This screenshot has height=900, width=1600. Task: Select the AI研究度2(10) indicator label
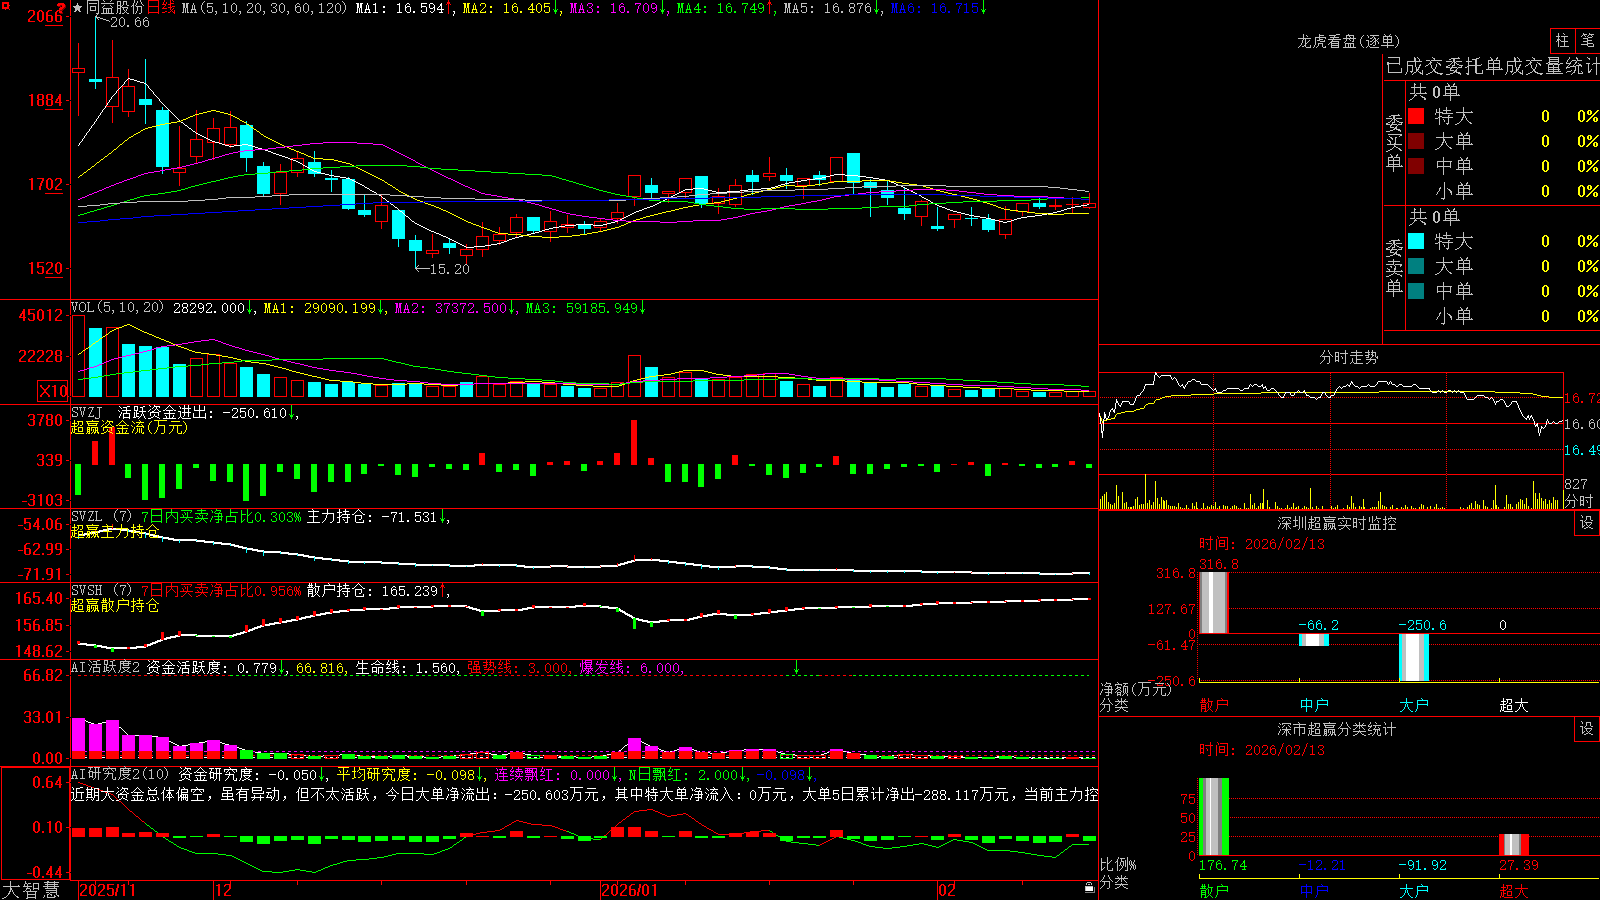(x=120, y=774)
